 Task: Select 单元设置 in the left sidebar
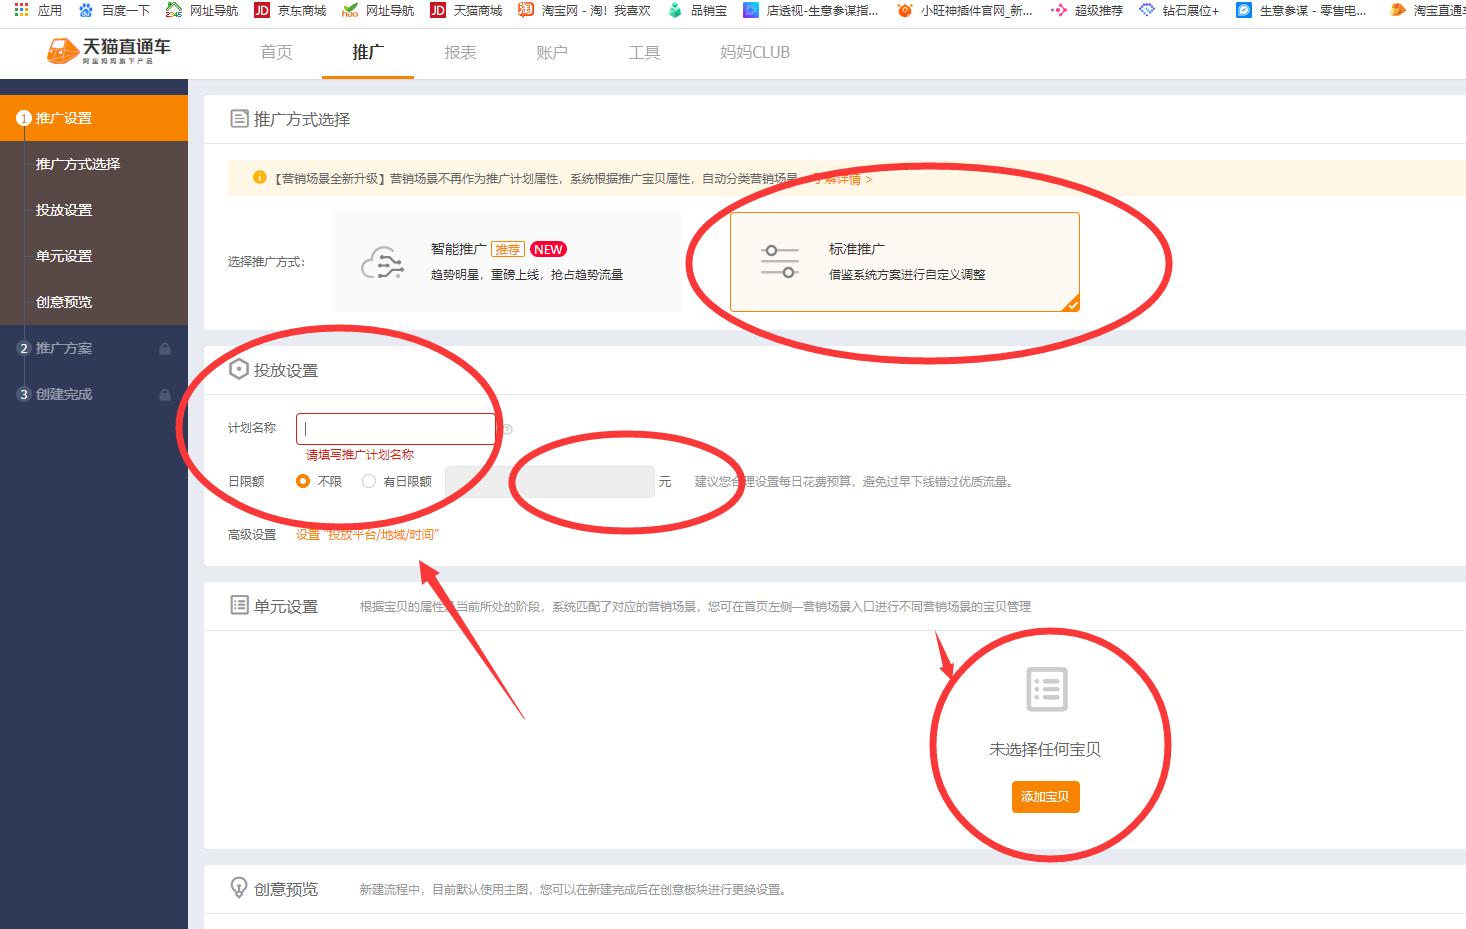pyautogui.click(x=65, y=256)
